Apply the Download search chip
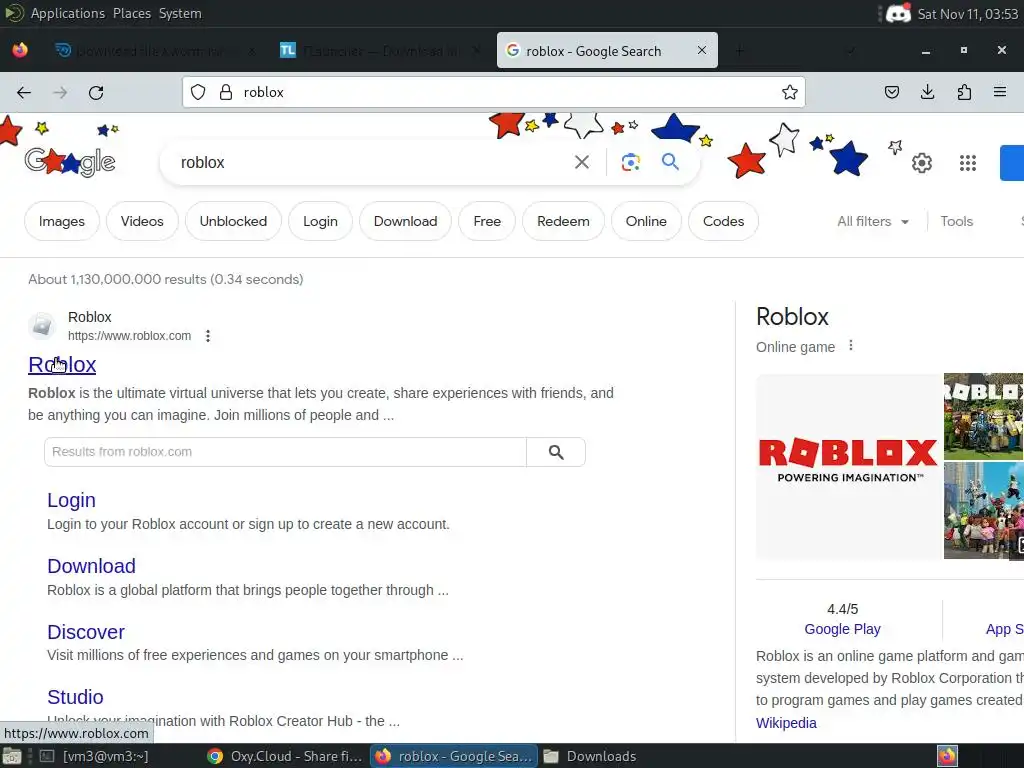The height and width of the screenshot is (768, 1024). pyautogui.click(x=406, y=221)
